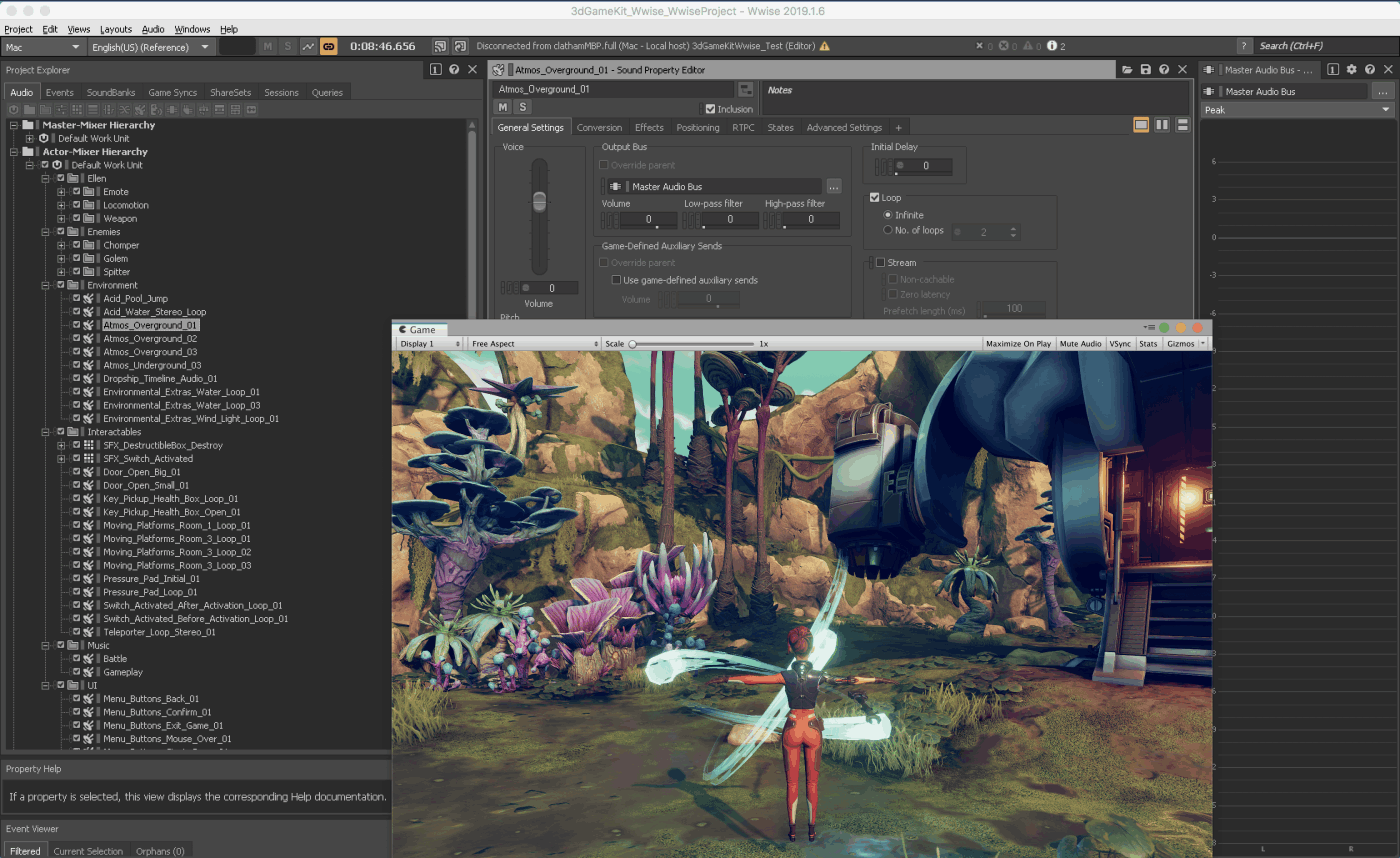Open the Peak meter type dropdown
Screen dimensions: 1400x858
tap(1297, 110)
